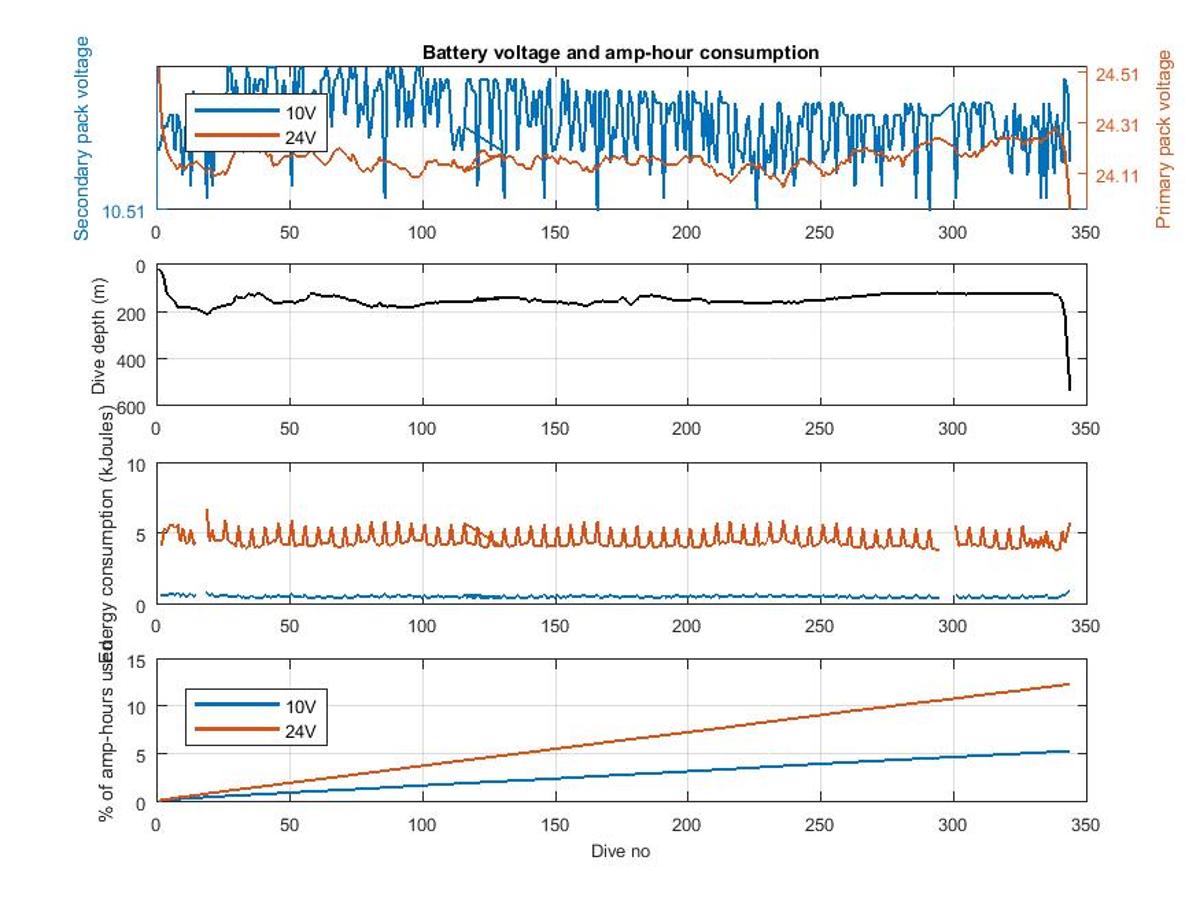Click the 350 tick below the amp-hours plot
The image size is (1200, 900).
pyautogui.click(x=1086, y=823)
